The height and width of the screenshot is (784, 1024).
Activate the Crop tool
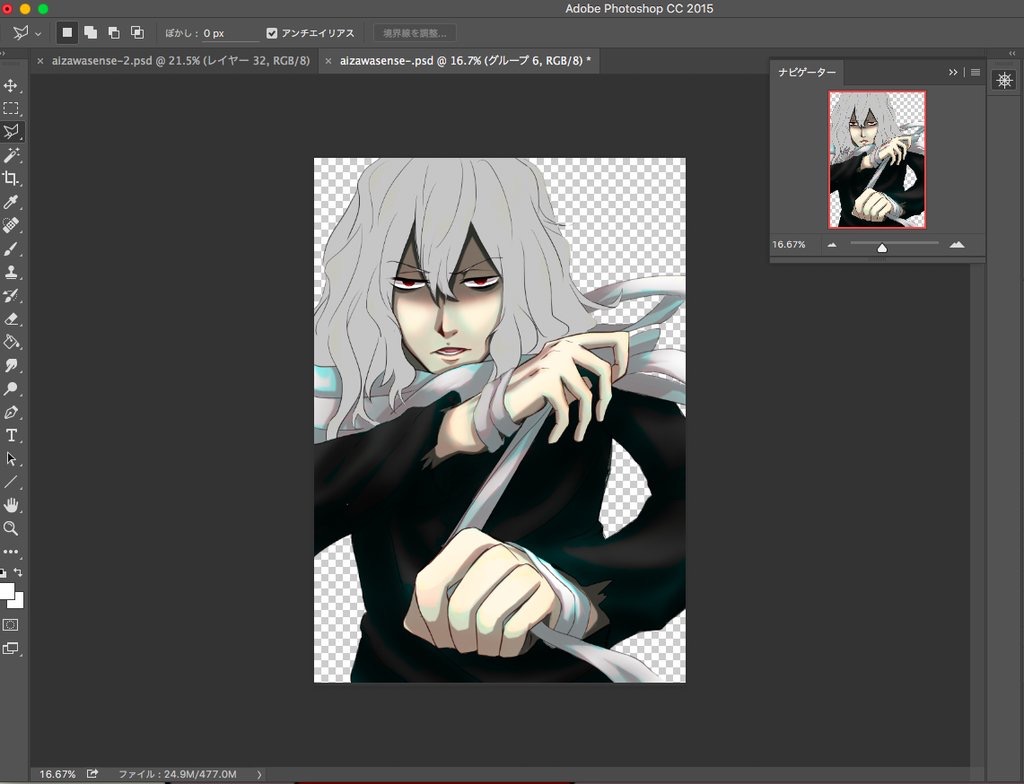click(11, 178)
